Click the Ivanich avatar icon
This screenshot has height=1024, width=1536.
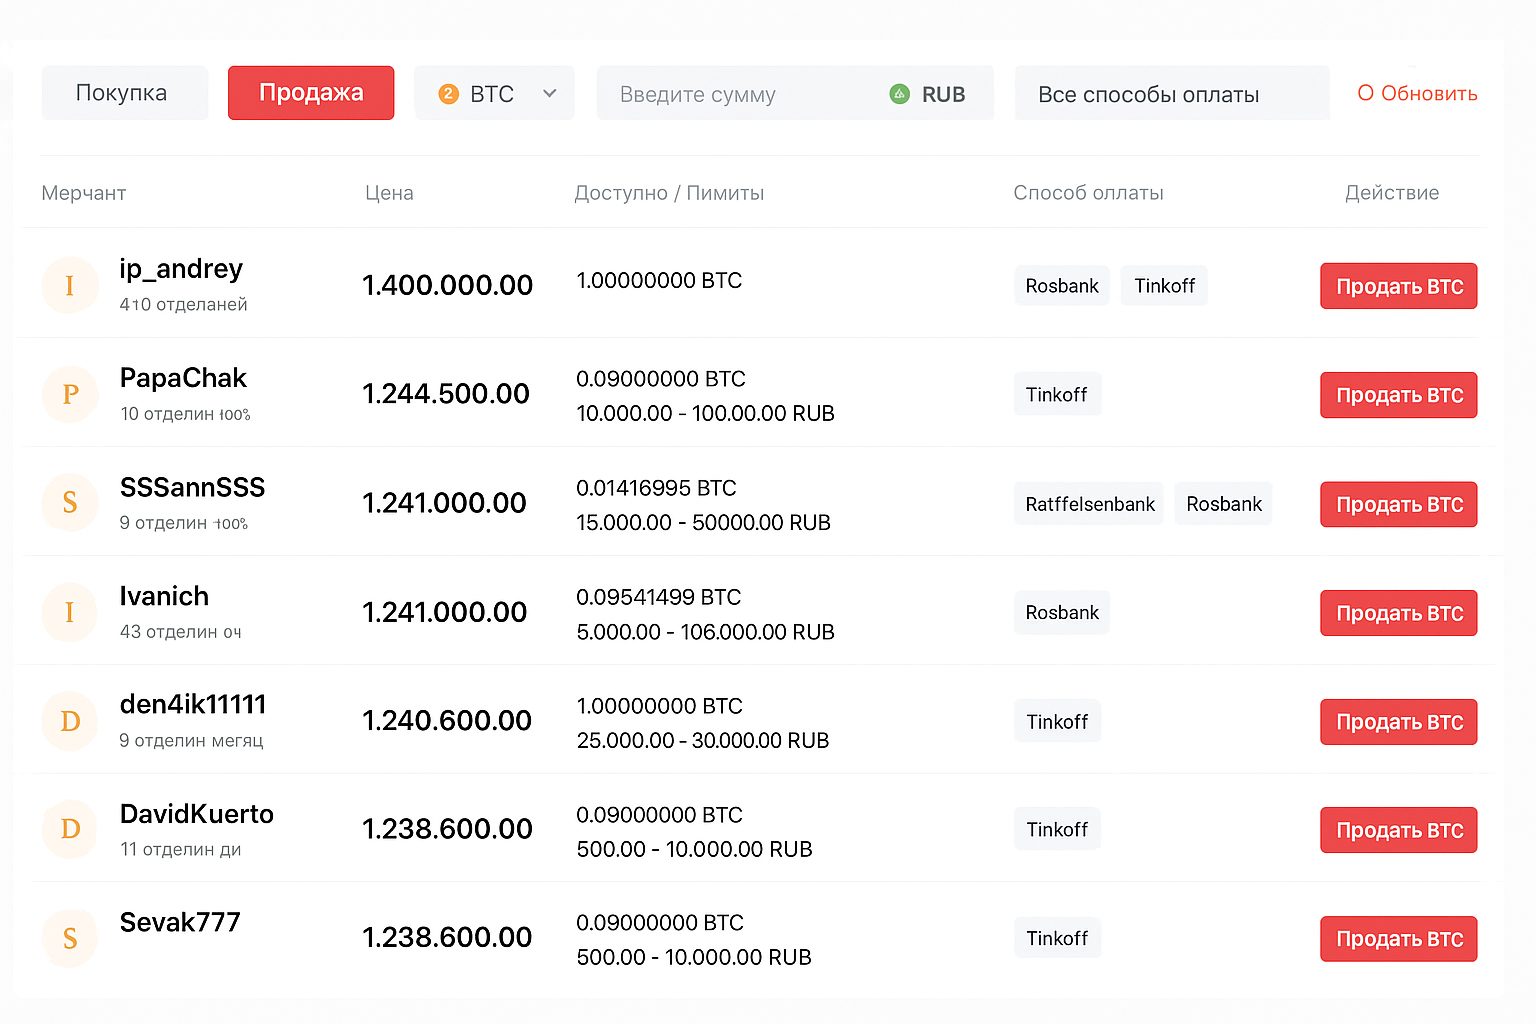coord(70,612)
